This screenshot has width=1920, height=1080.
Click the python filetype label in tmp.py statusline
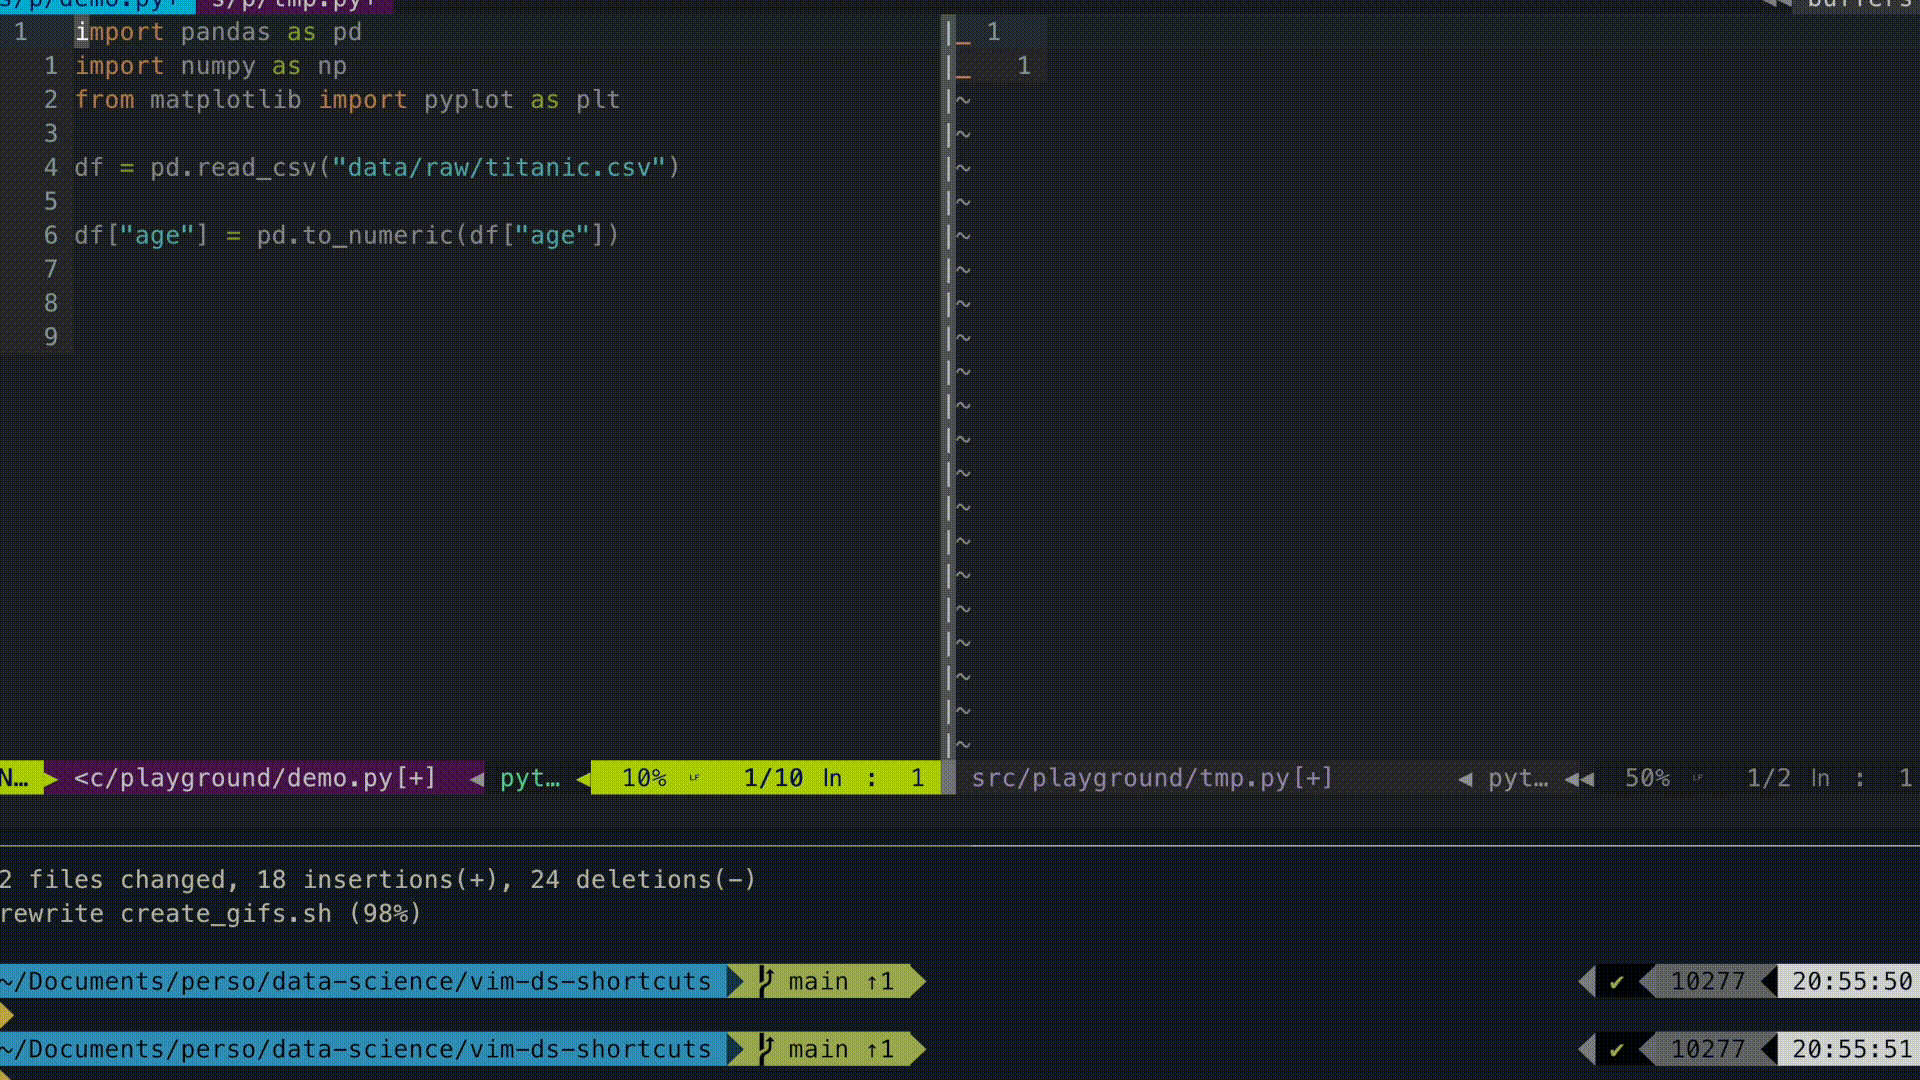[x=1517, y=778]
